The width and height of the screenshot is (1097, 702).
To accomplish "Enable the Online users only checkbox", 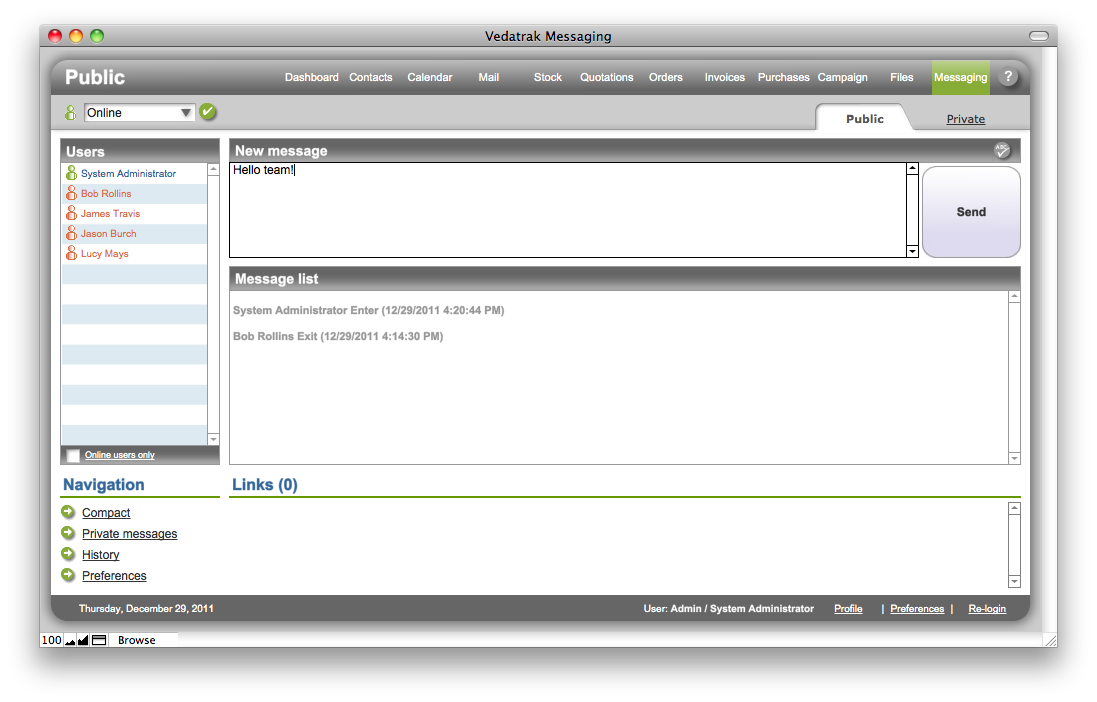I will coord(73,456).
